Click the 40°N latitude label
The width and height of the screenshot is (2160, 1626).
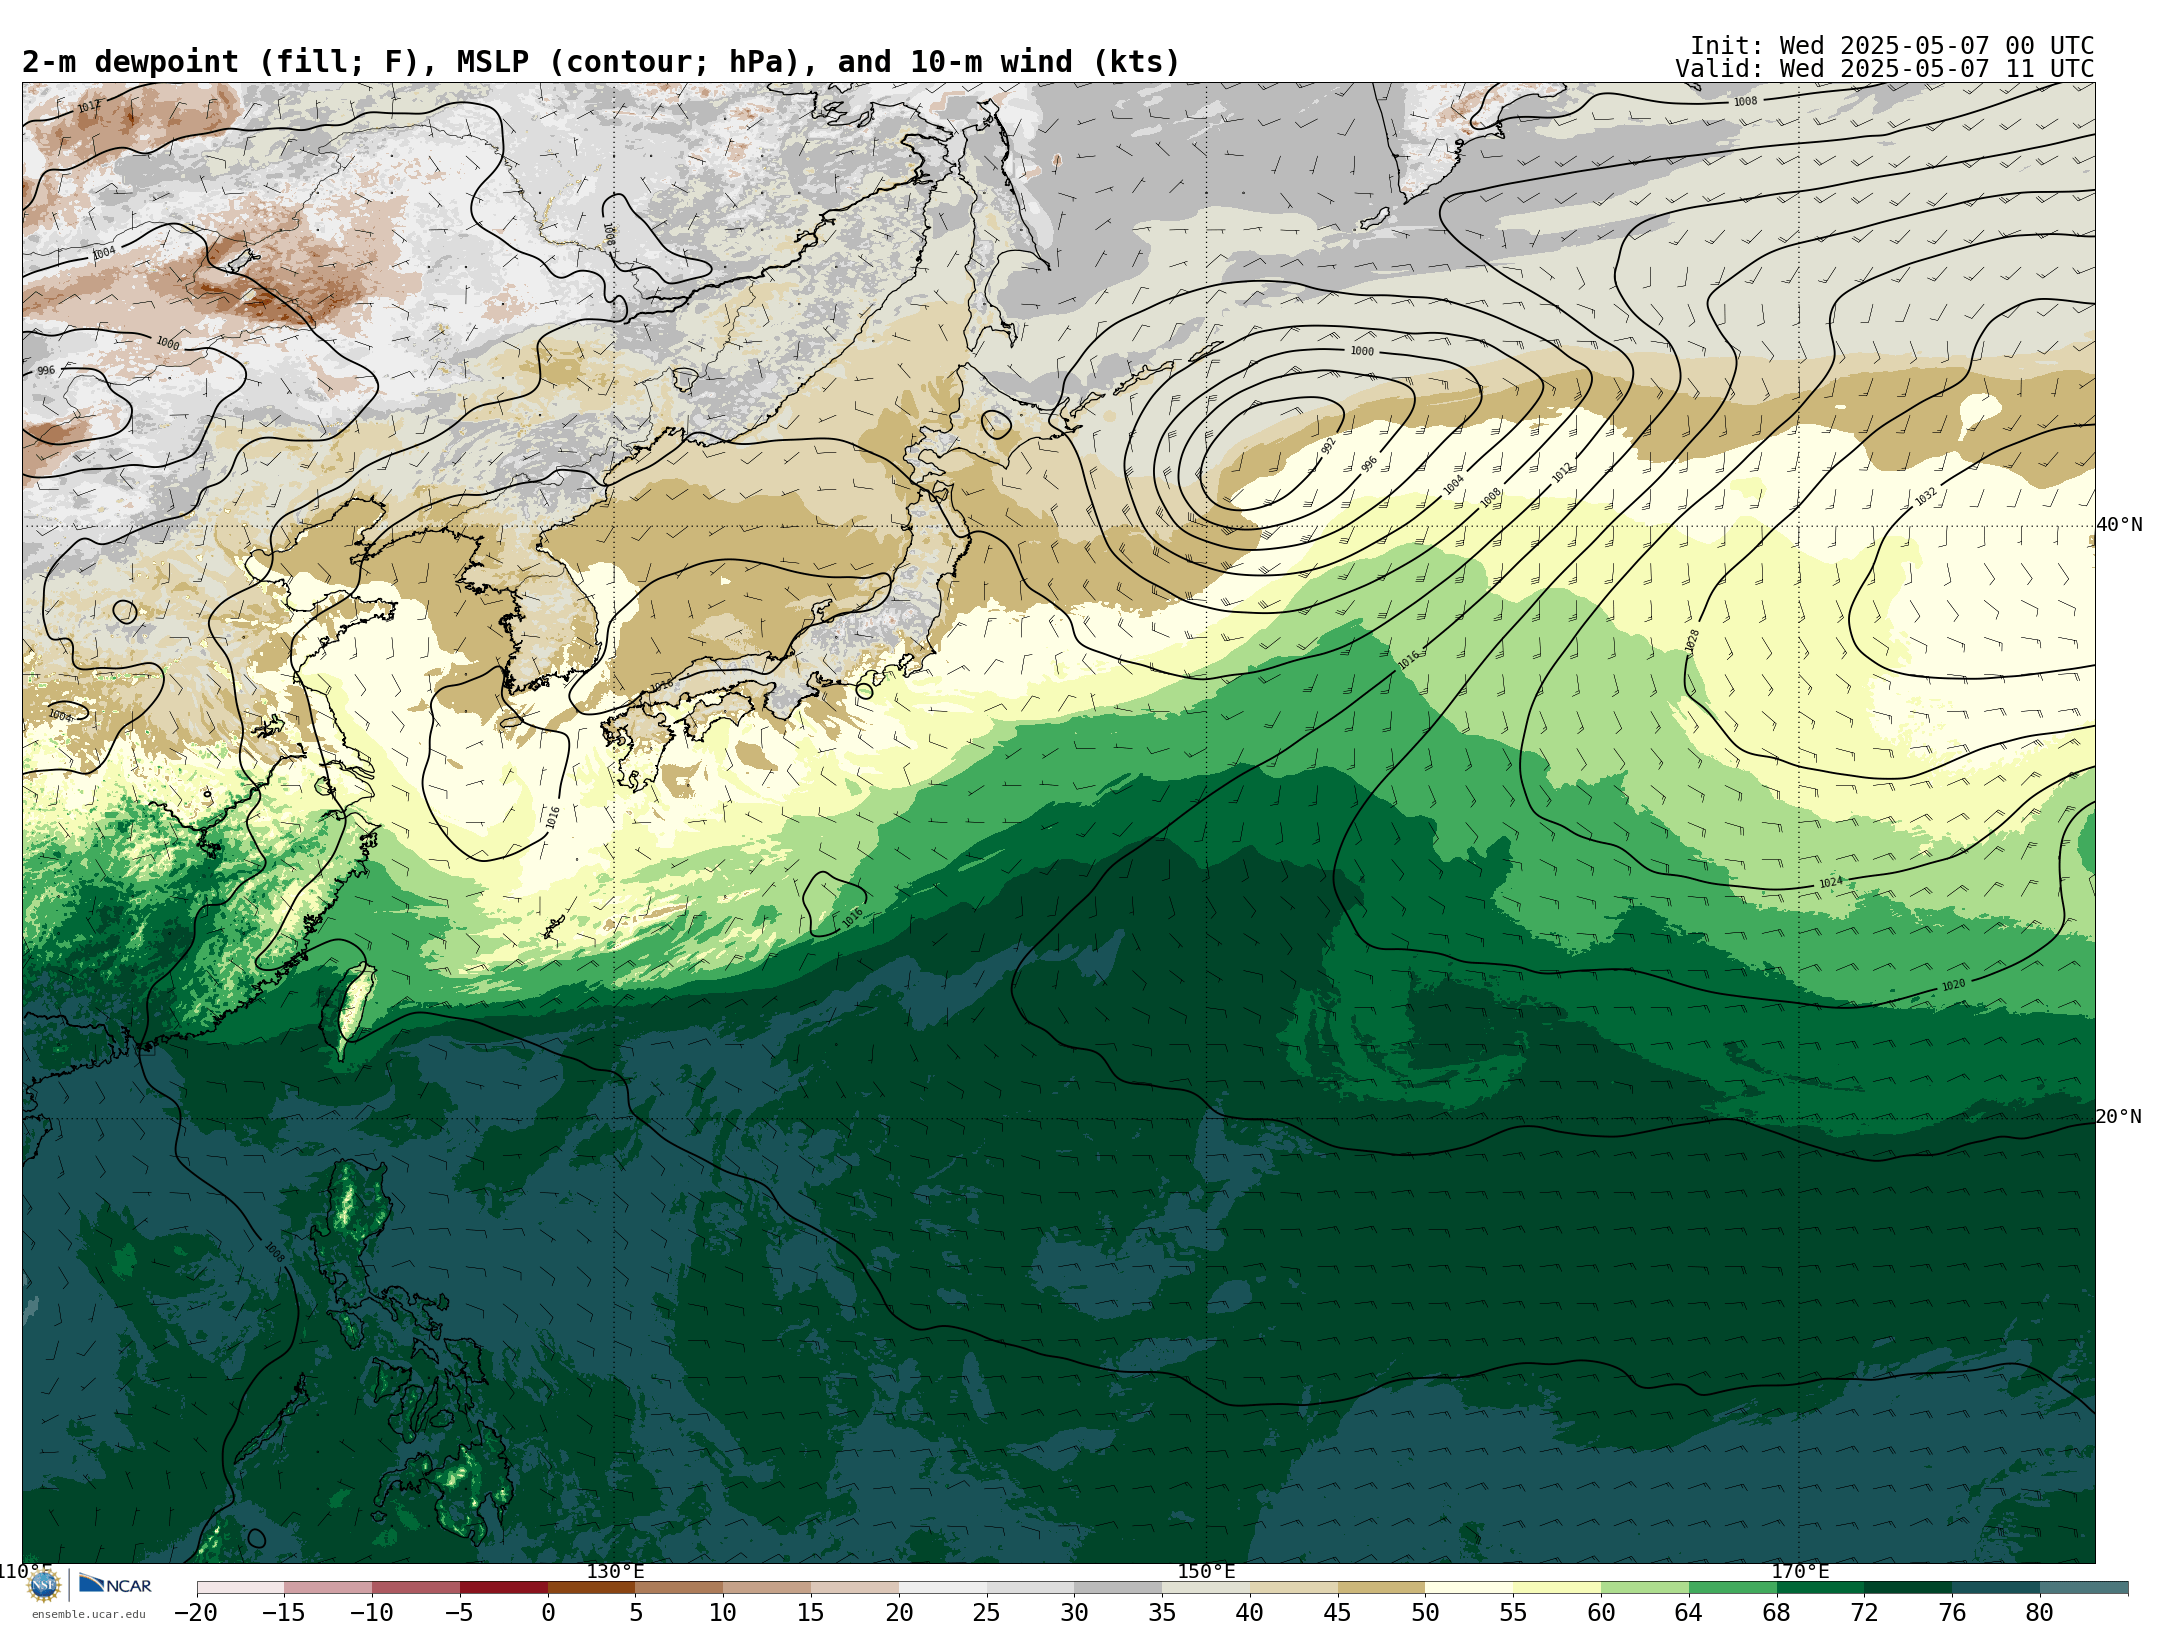(2119, 525)
